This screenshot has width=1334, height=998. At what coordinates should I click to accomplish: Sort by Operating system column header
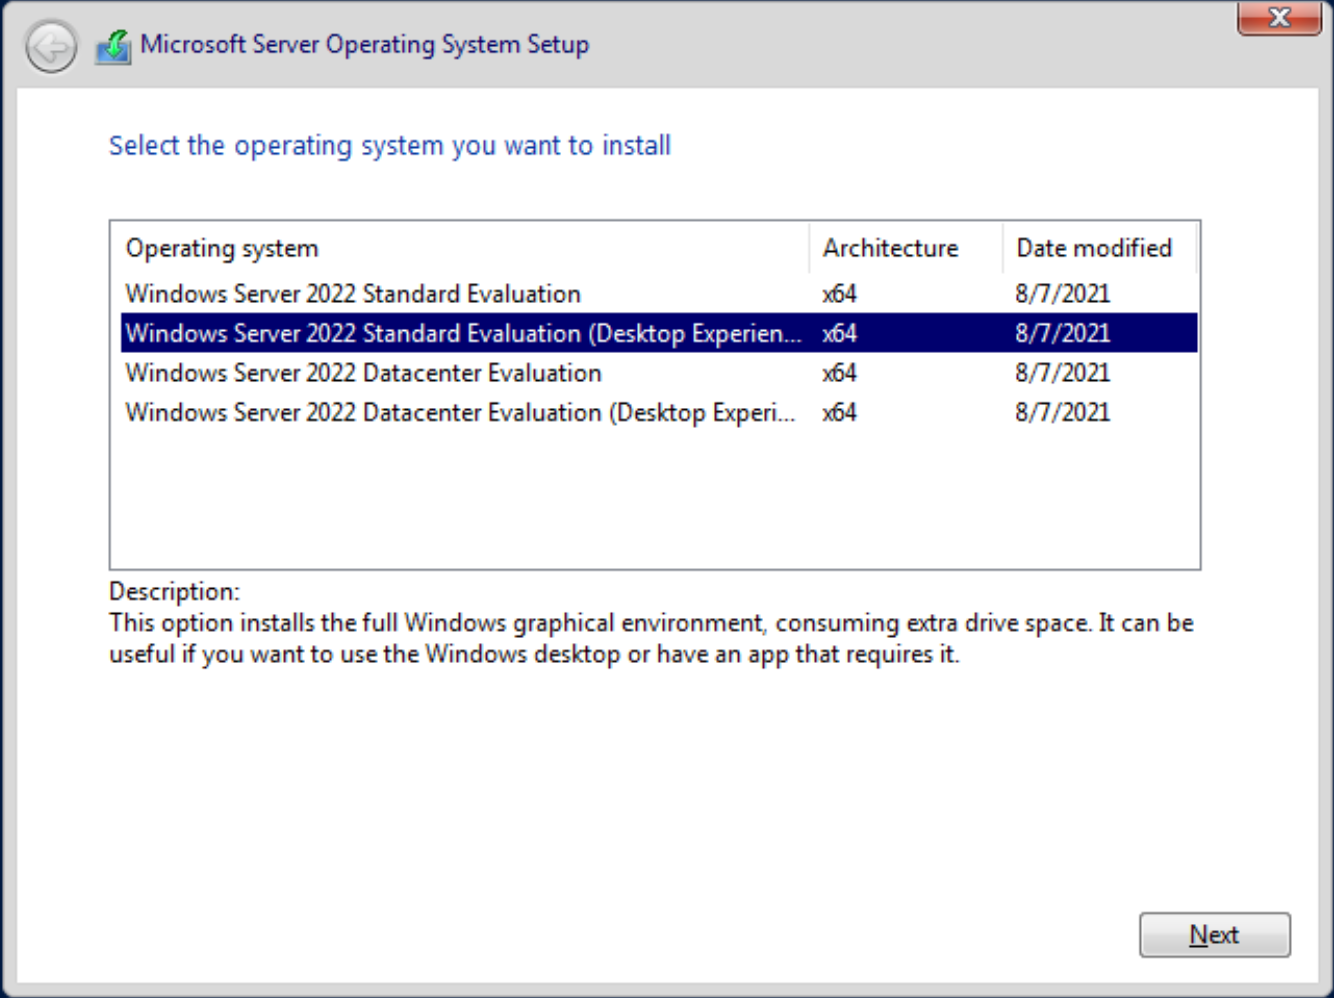click(222, 248)
